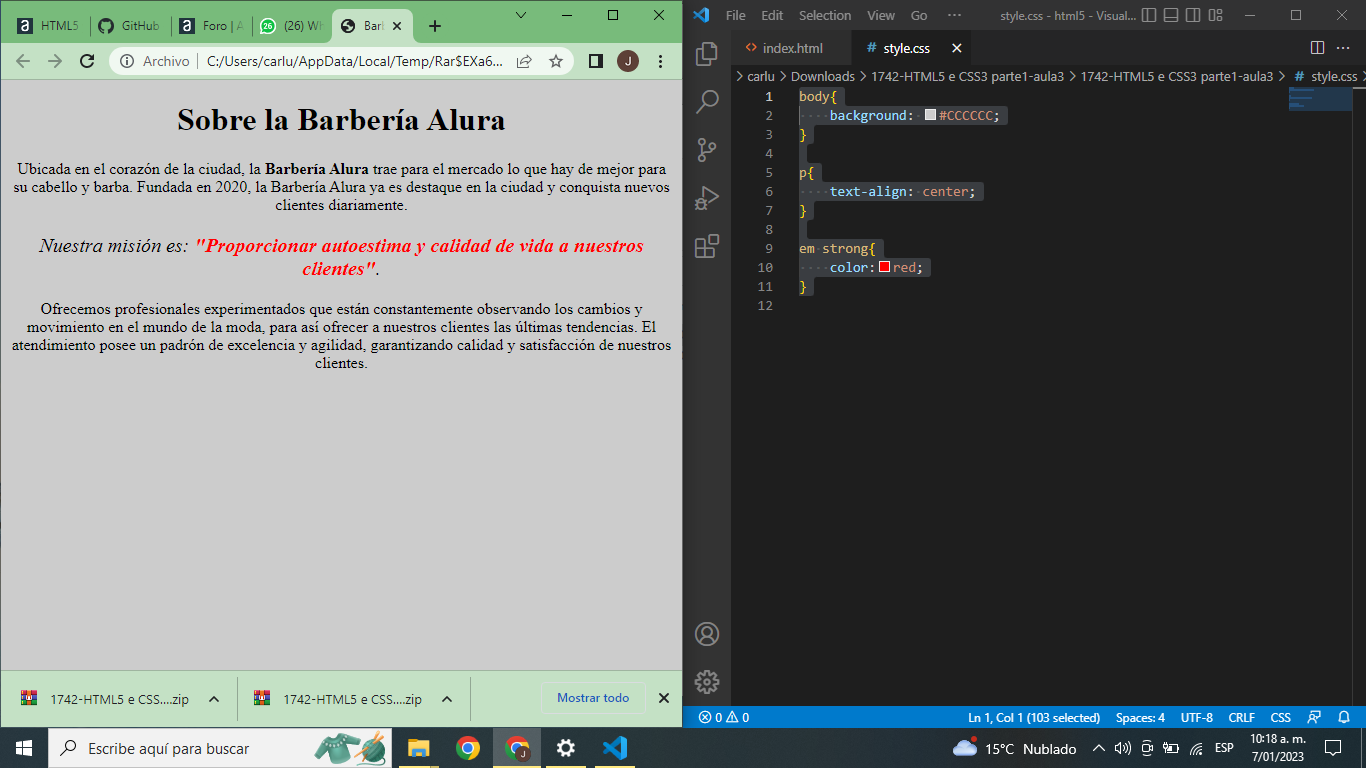Close the style.css tab

(957, 48)
